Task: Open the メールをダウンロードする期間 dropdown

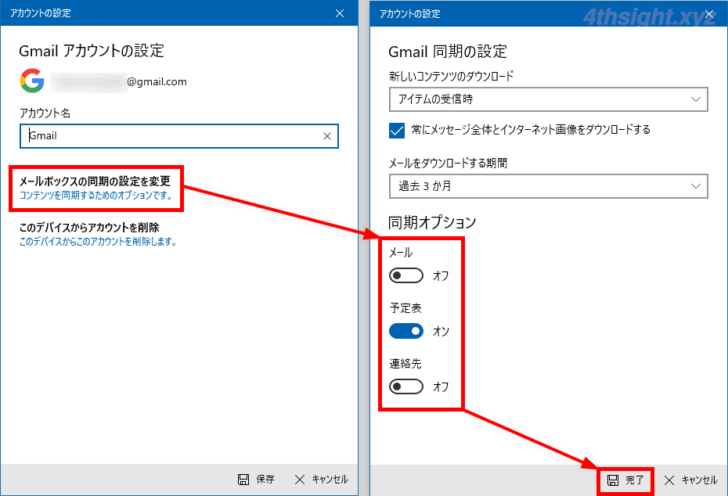Action: click(x=548, y=186)
